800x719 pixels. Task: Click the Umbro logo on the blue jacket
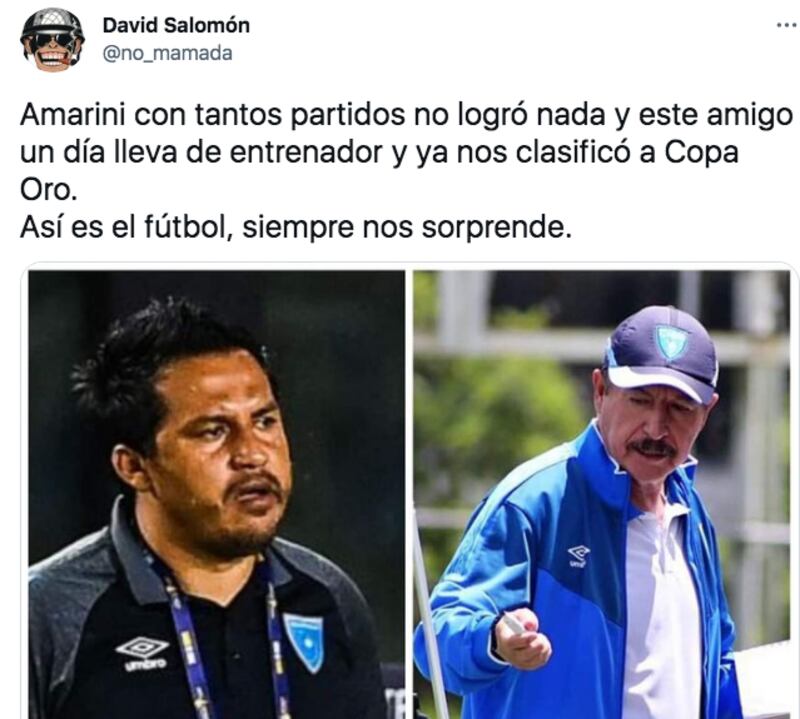click(x=578, y=556)
